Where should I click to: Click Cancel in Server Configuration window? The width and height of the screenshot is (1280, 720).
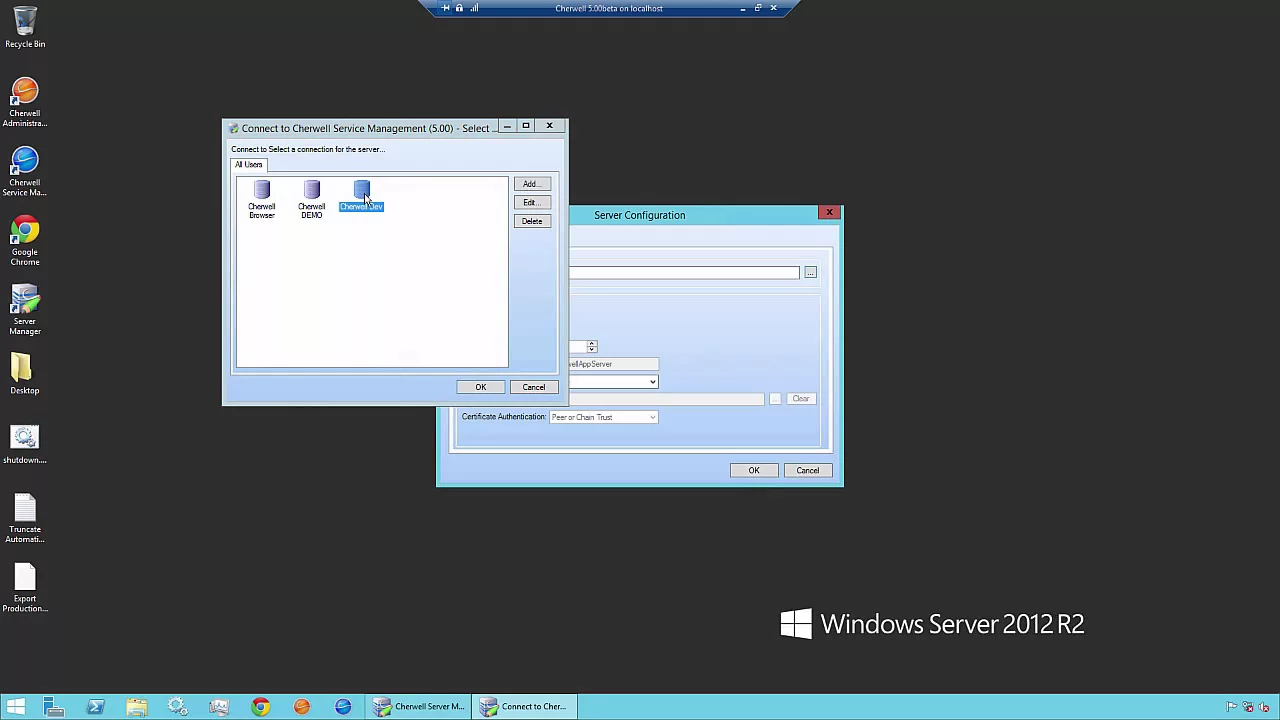807,470
